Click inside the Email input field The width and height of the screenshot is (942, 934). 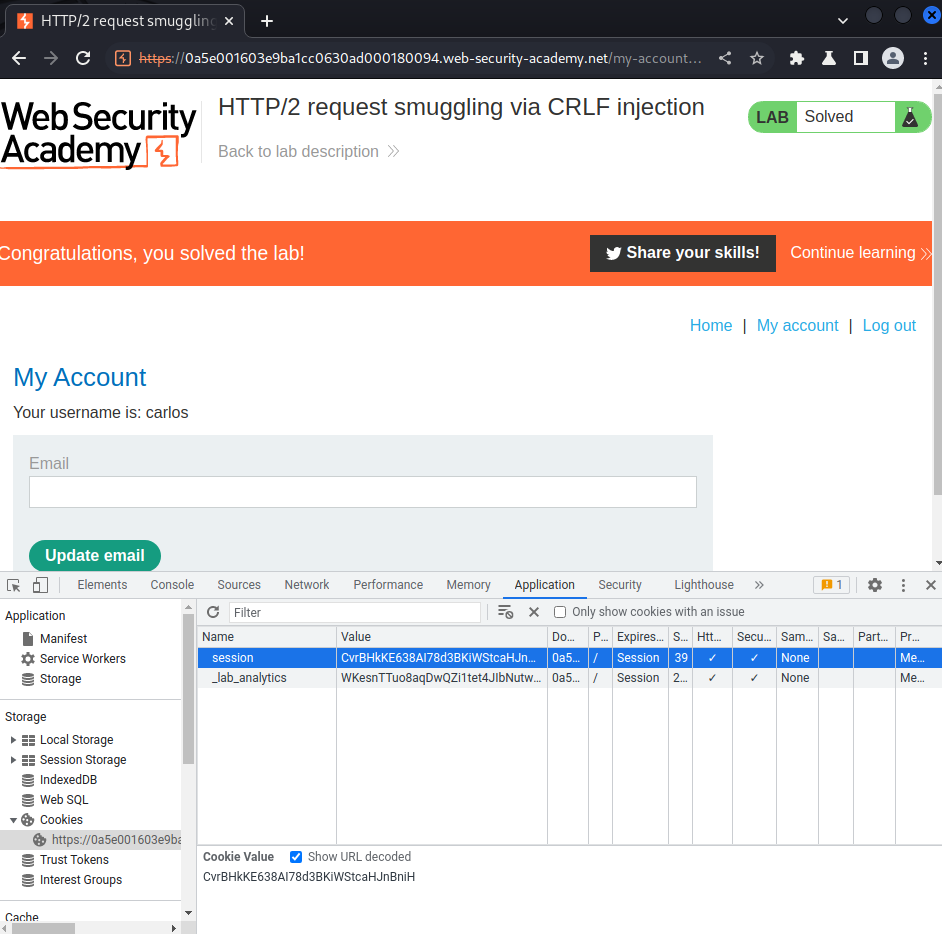click(363, 492)
